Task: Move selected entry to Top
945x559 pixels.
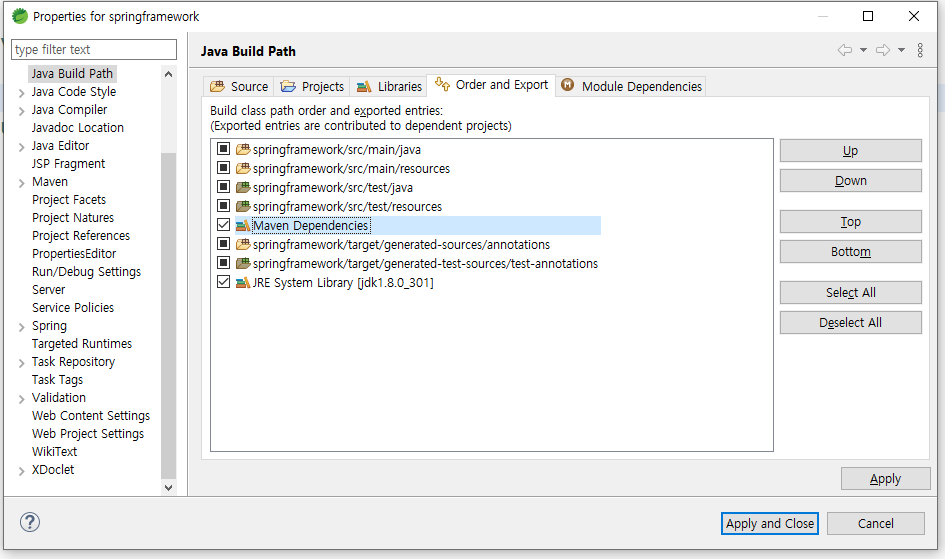Action: point(850,222)
